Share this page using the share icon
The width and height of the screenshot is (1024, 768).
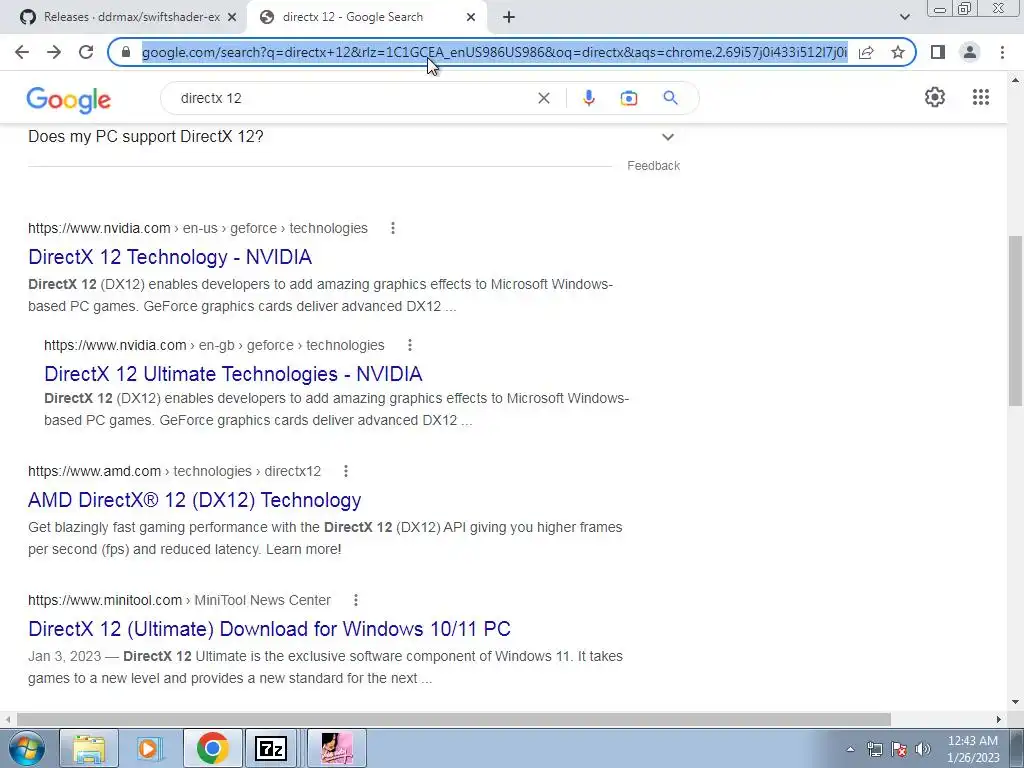coord(866,52)
